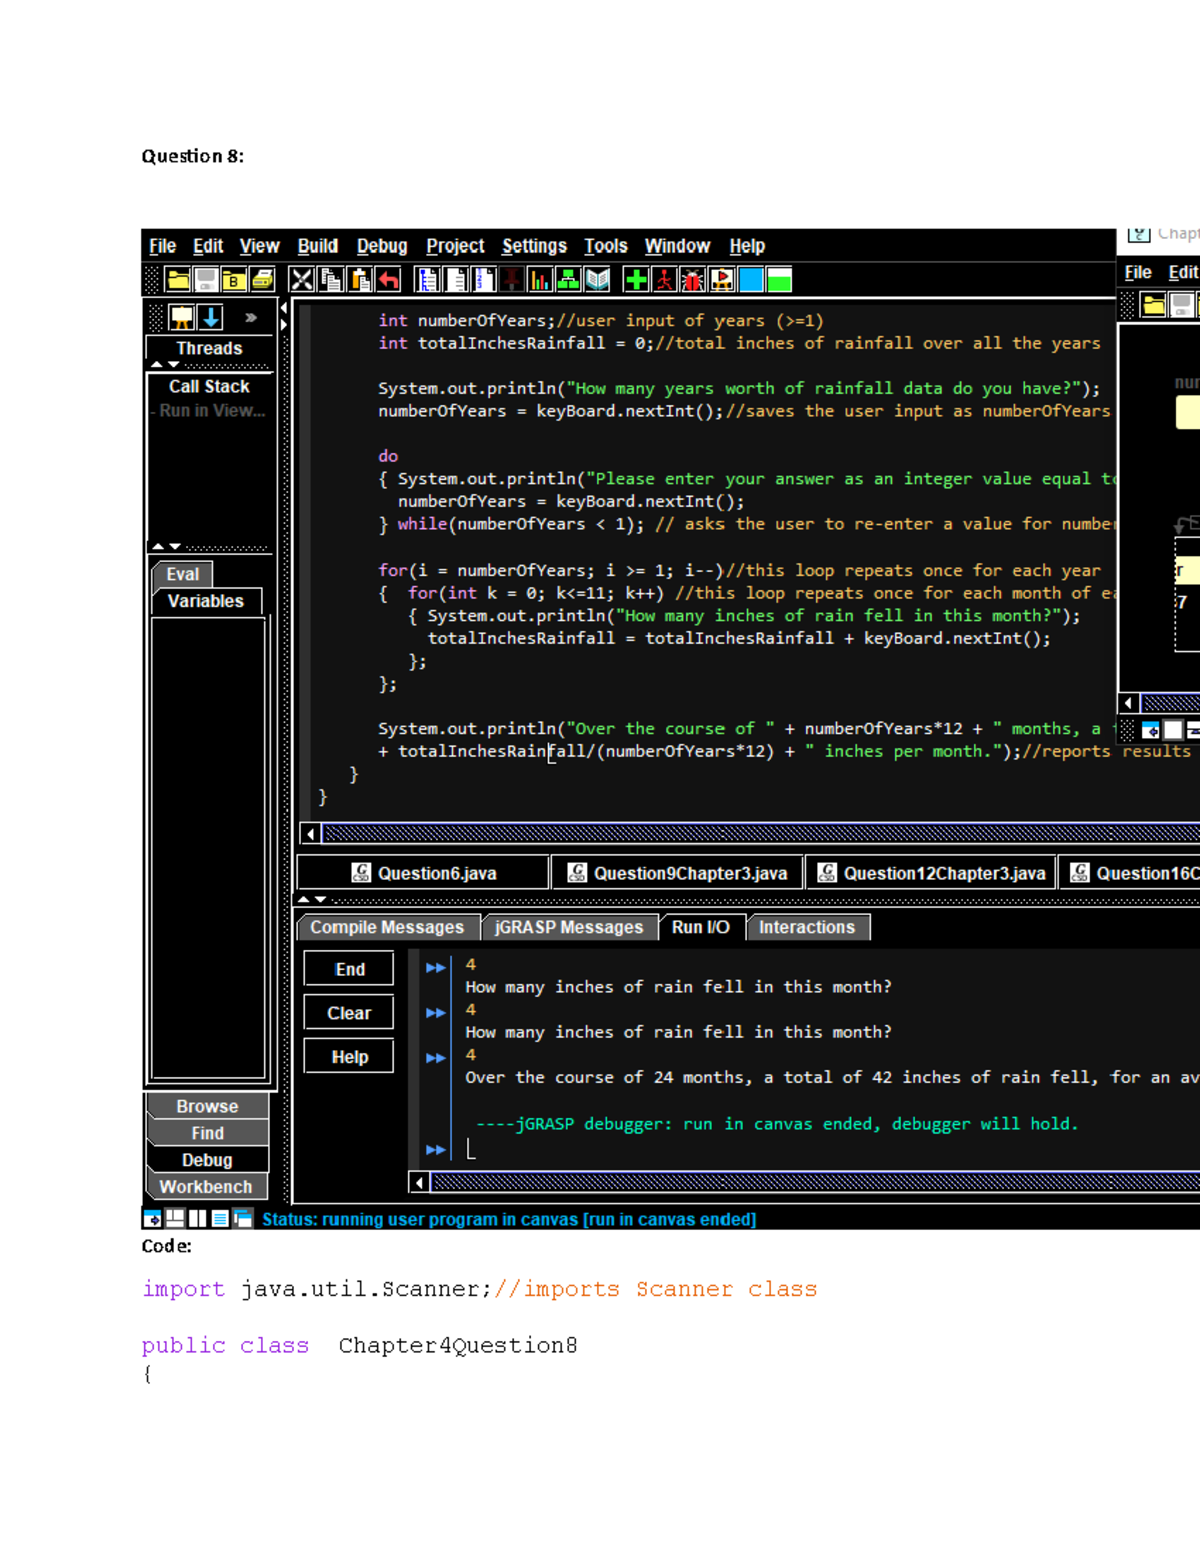Click the double chevron in the debug toolbar
Screen dimensions: 1200x1553
[251, 317]
